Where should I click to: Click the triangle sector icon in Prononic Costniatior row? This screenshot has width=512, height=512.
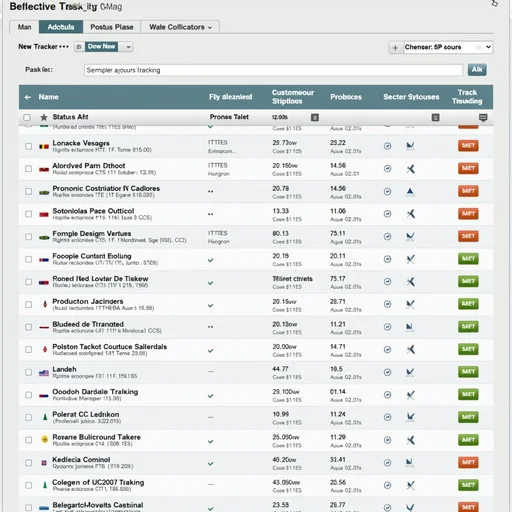click(x=410, y=191)
